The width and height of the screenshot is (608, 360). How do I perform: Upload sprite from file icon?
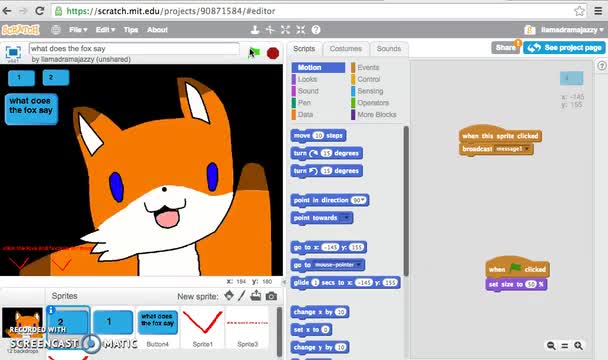256,296
